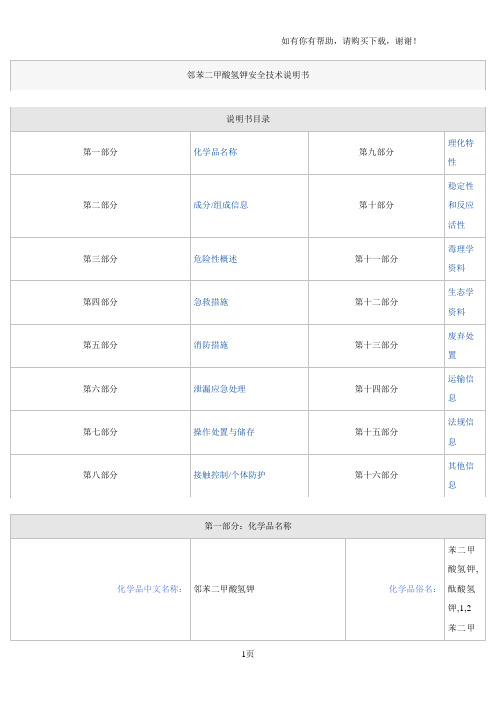Select the 第十二部分 table cell
Viewport: 496px width, 702px height.
(x=376, y=303)
